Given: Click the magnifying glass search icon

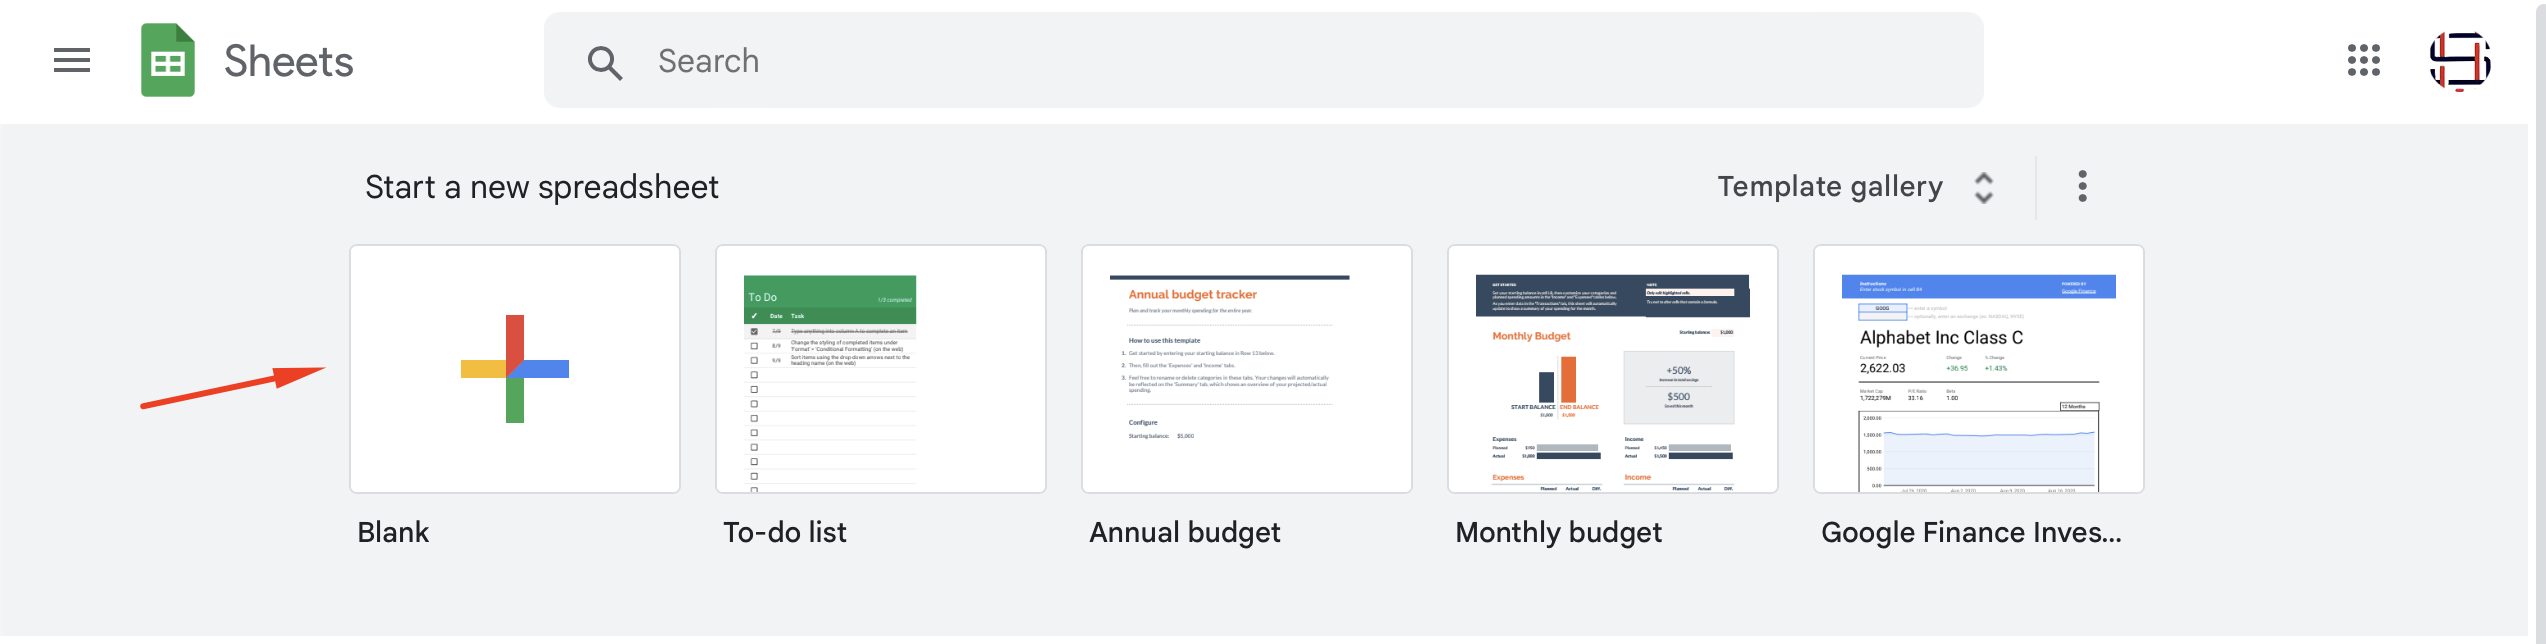Looking at the screenshot, I should 604,62.
